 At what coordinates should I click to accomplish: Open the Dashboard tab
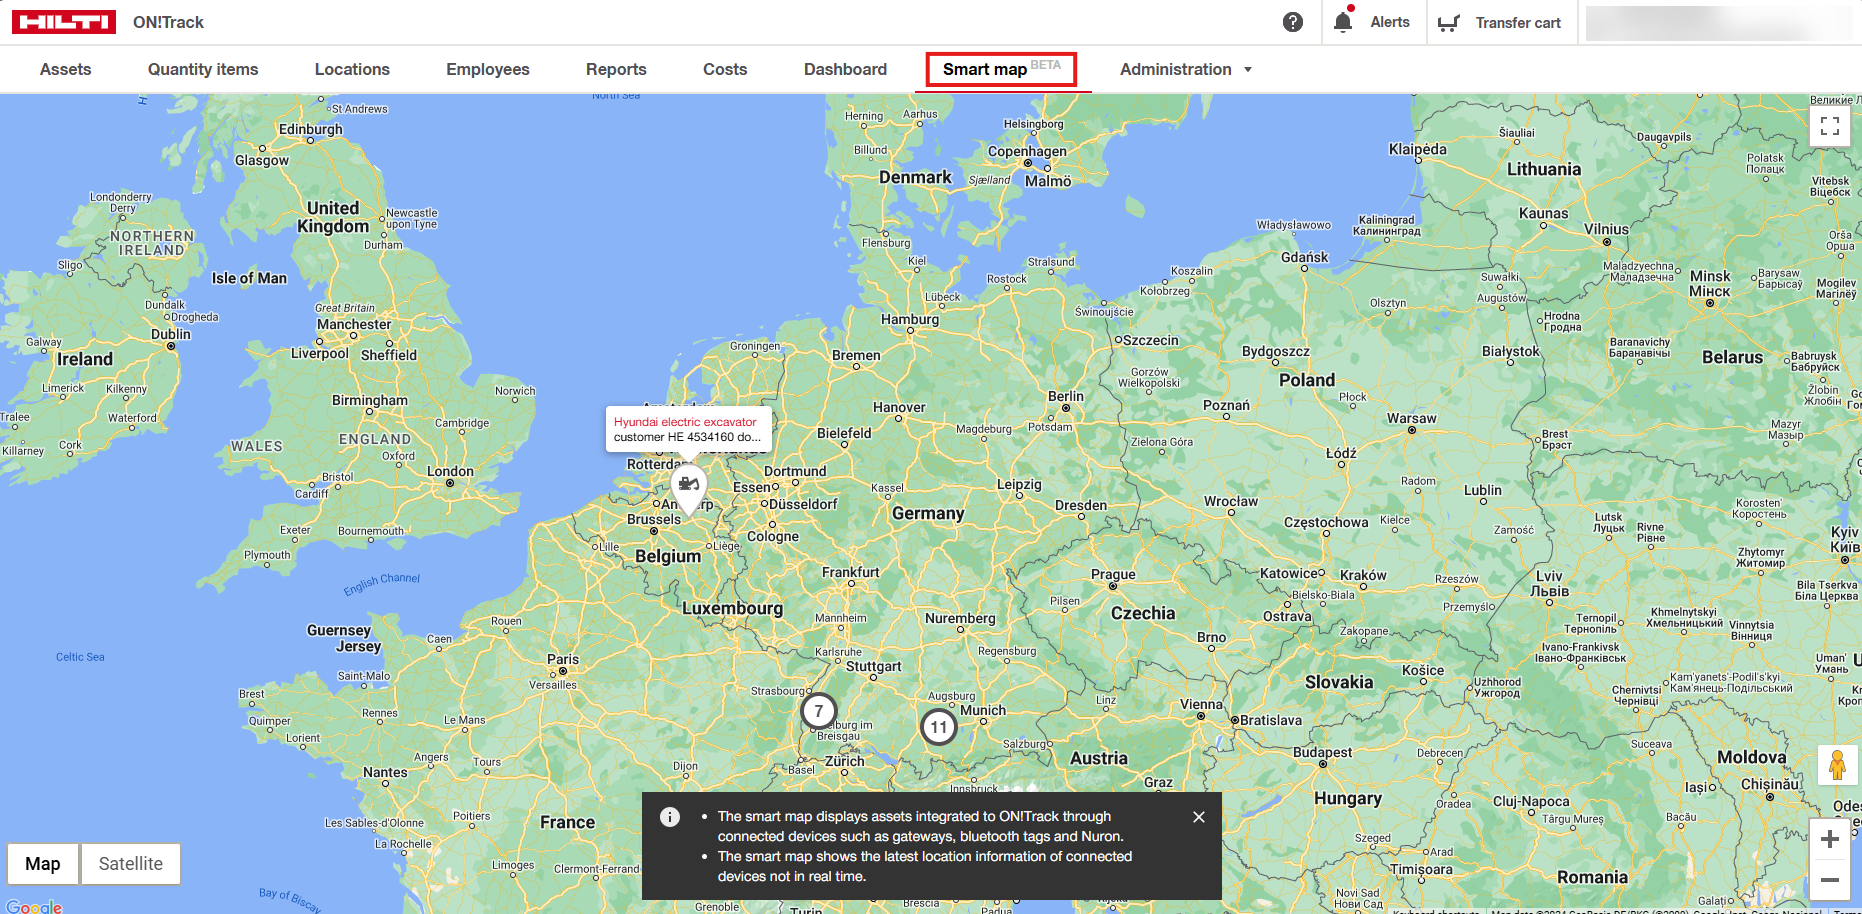click(x=845, y=69)
